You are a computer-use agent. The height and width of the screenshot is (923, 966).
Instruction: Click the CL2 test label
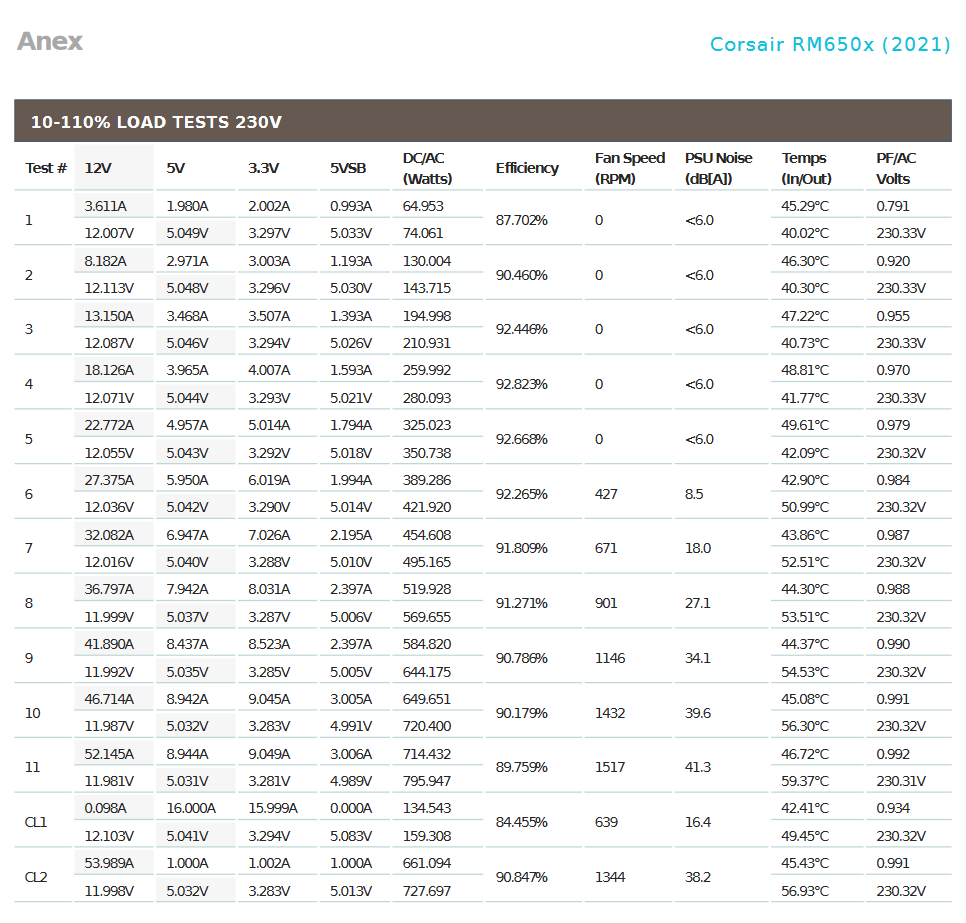tap(36, 877)
